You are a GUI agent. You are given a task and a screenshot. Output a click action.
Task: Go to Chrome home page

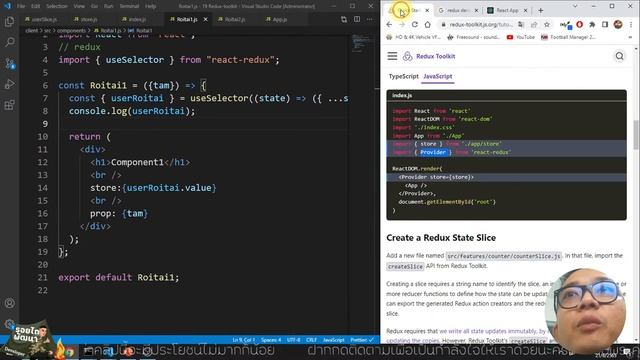click(x=427, y=24)
